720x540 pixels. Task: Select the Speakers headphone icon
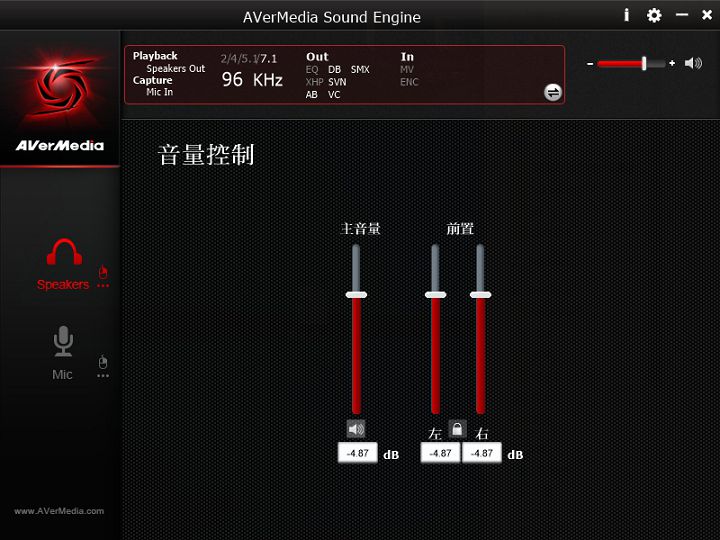point(63,253)
